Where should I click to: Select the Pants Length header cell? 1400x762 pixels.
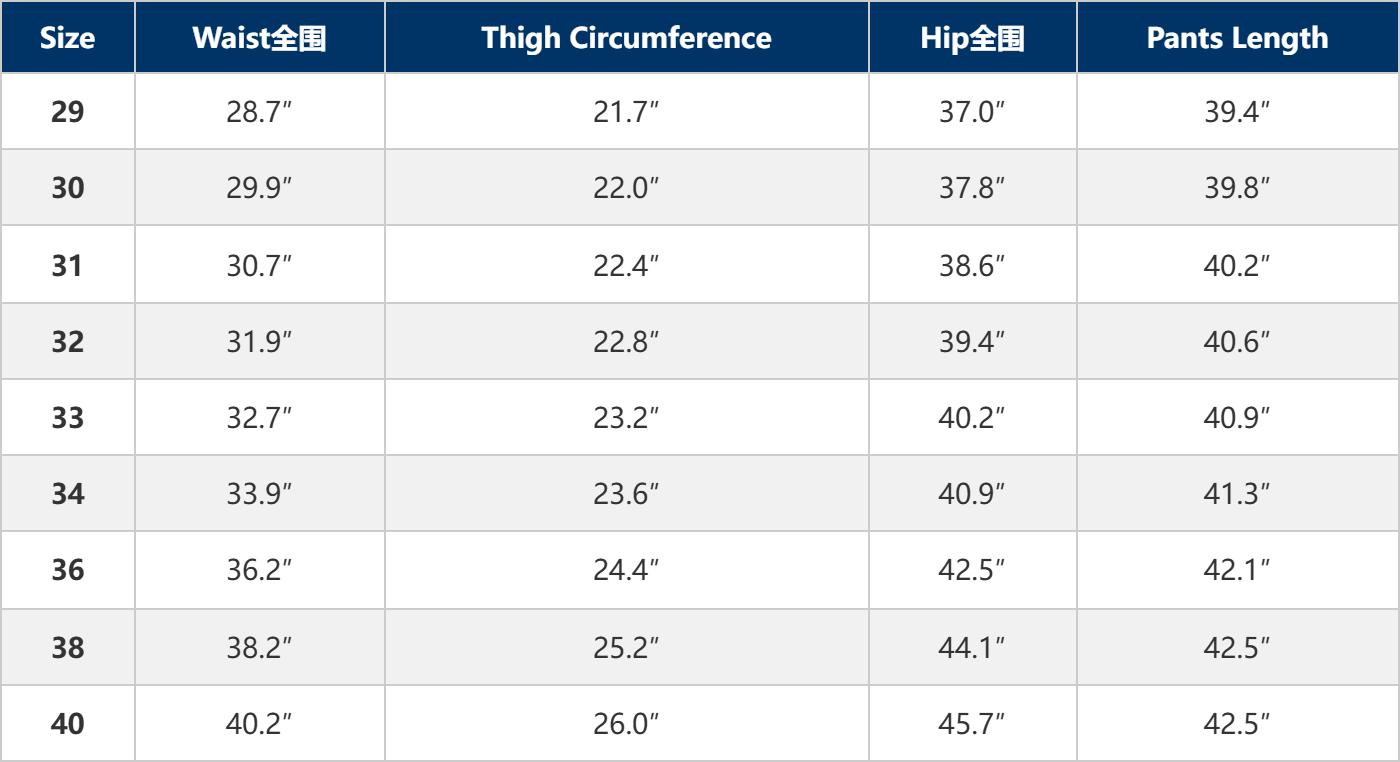[x=1237, y=38]
